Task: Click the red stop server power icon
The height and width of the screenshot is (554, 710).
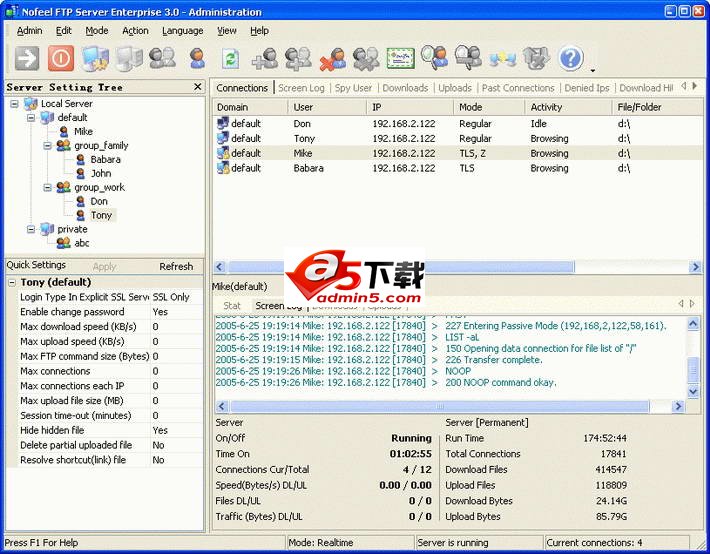Action: (x=61, y=59)
